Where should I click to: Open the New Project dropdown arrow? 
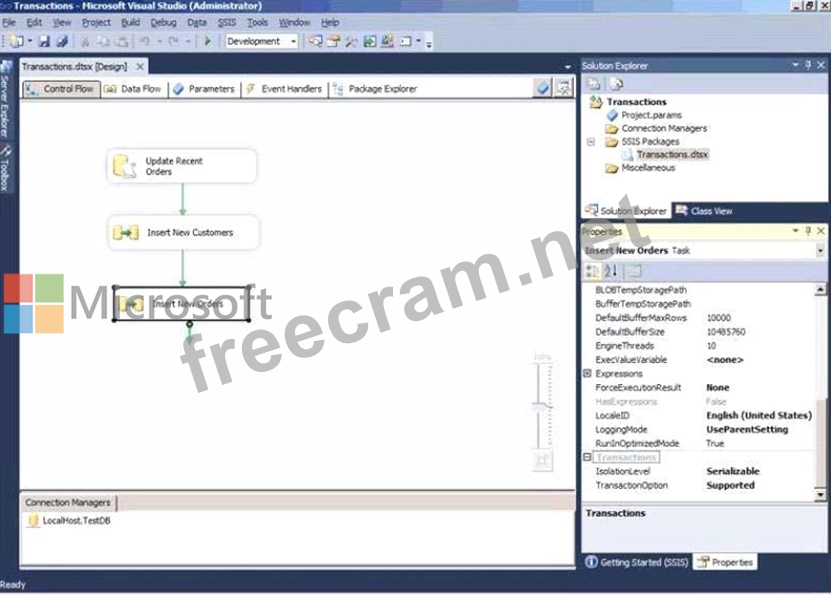[30, 41]
